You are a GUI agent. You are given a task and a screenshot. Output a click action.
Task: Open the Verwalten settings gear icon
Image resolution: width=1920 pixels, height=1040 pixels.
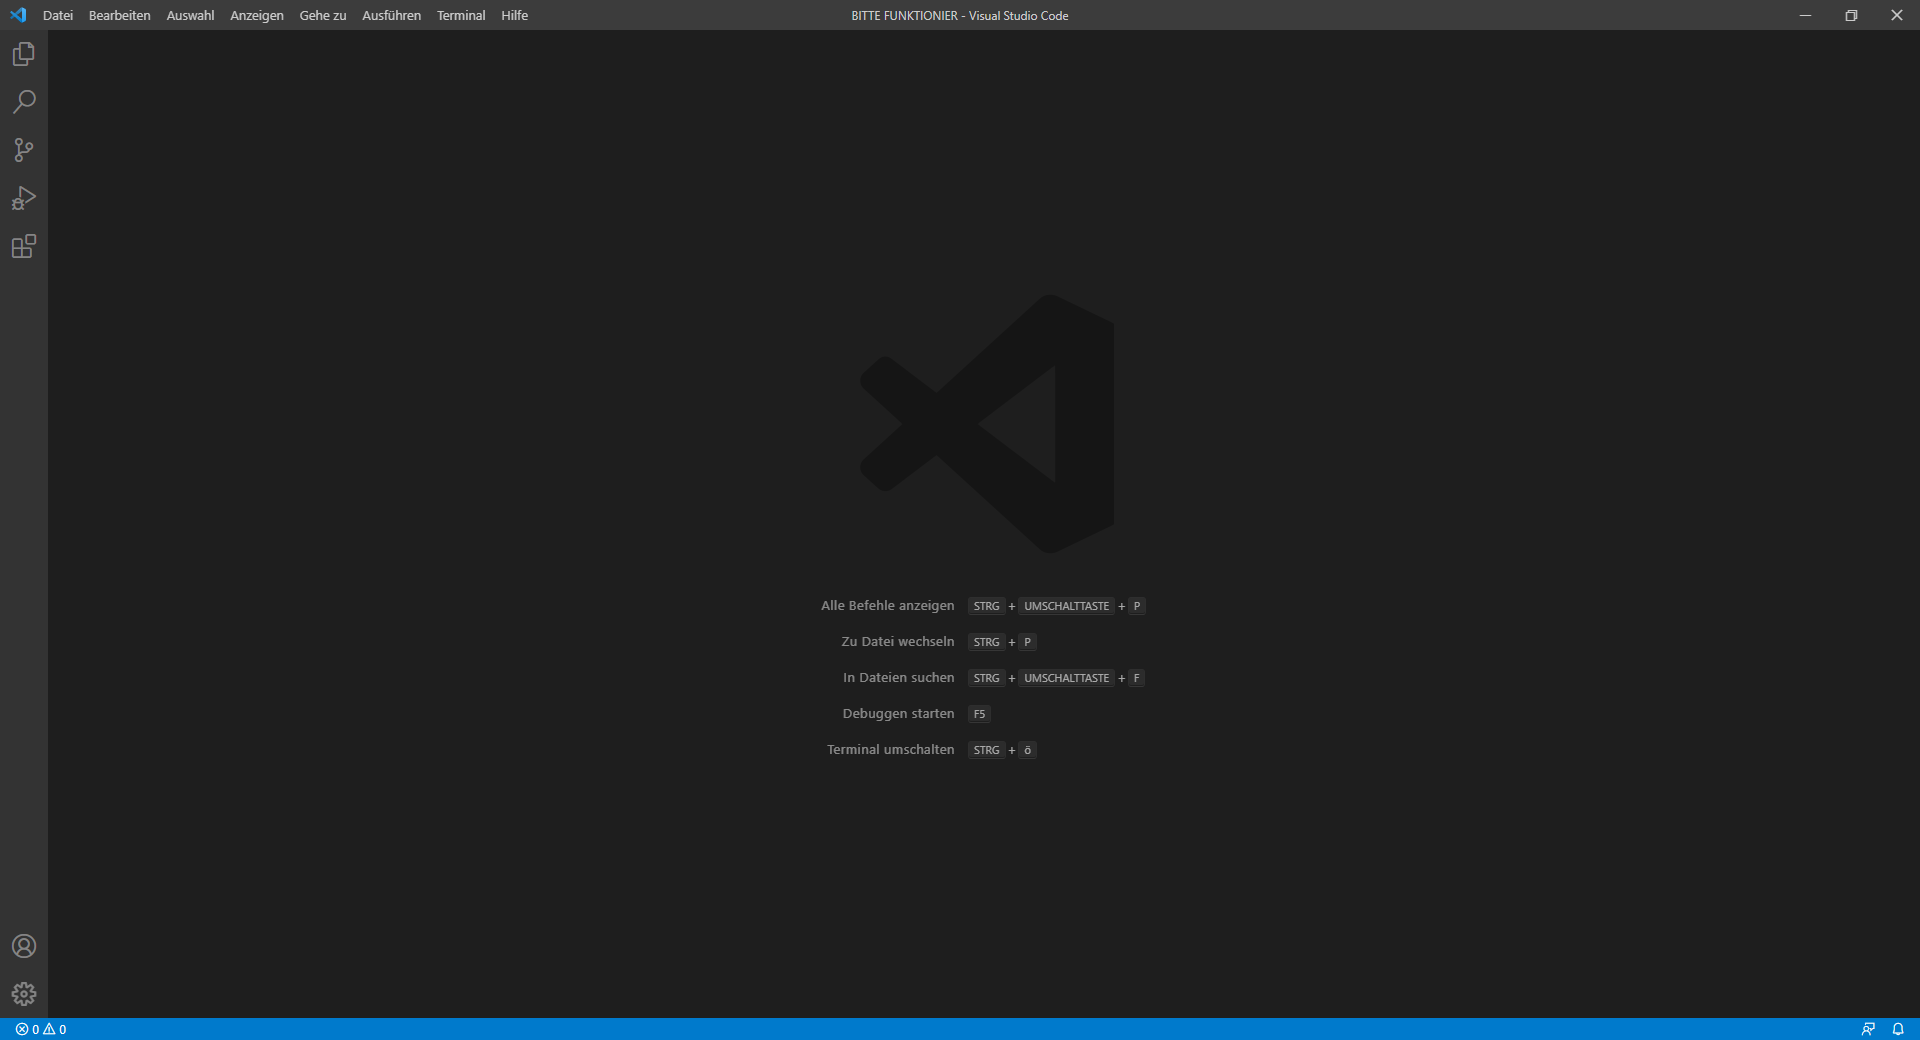click(x=23, y=994)
